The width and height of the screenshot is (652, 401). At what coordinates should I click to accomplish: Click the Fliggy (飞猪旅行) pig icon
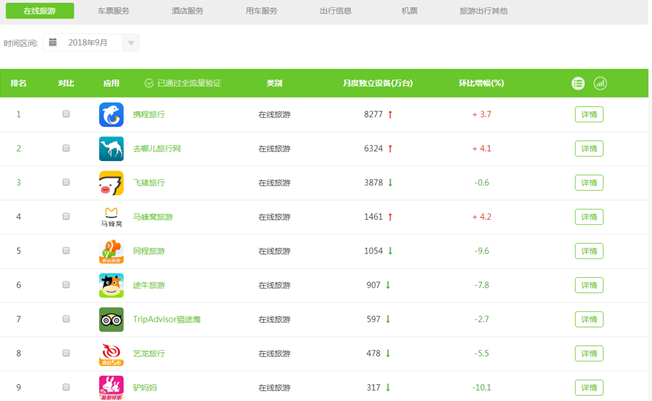111,183
